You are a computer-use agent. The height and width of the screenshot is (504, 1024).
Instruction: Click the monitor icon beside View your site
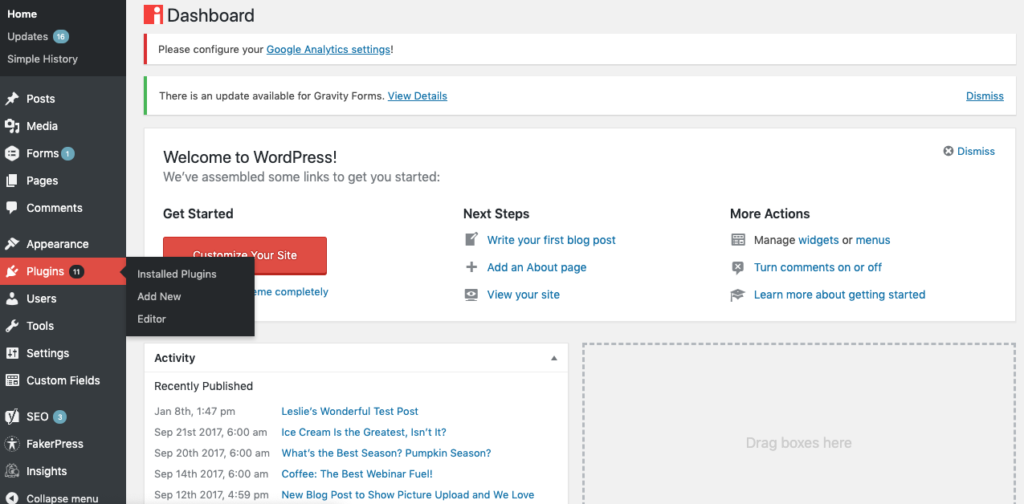click(x=471, y=294)
